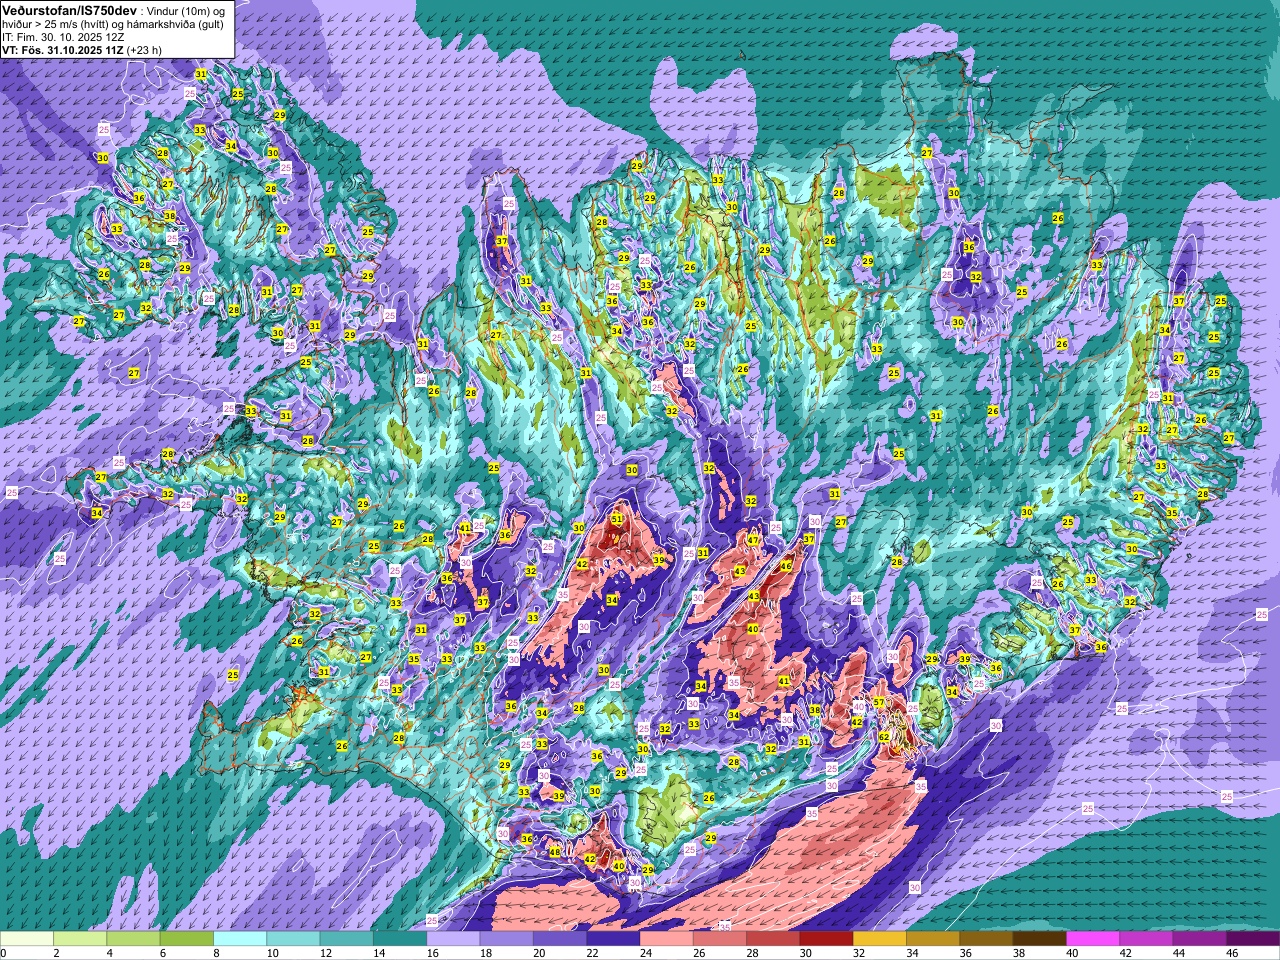Click the '12' label on the legend scale
1280x960 pixels.
coord(325,953)
